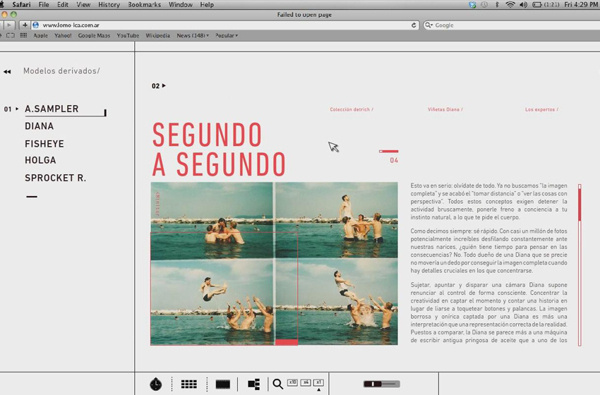Click the red 04 page indicator bar
This screenshot has width=600, height=395.
(x=389, y=152)
